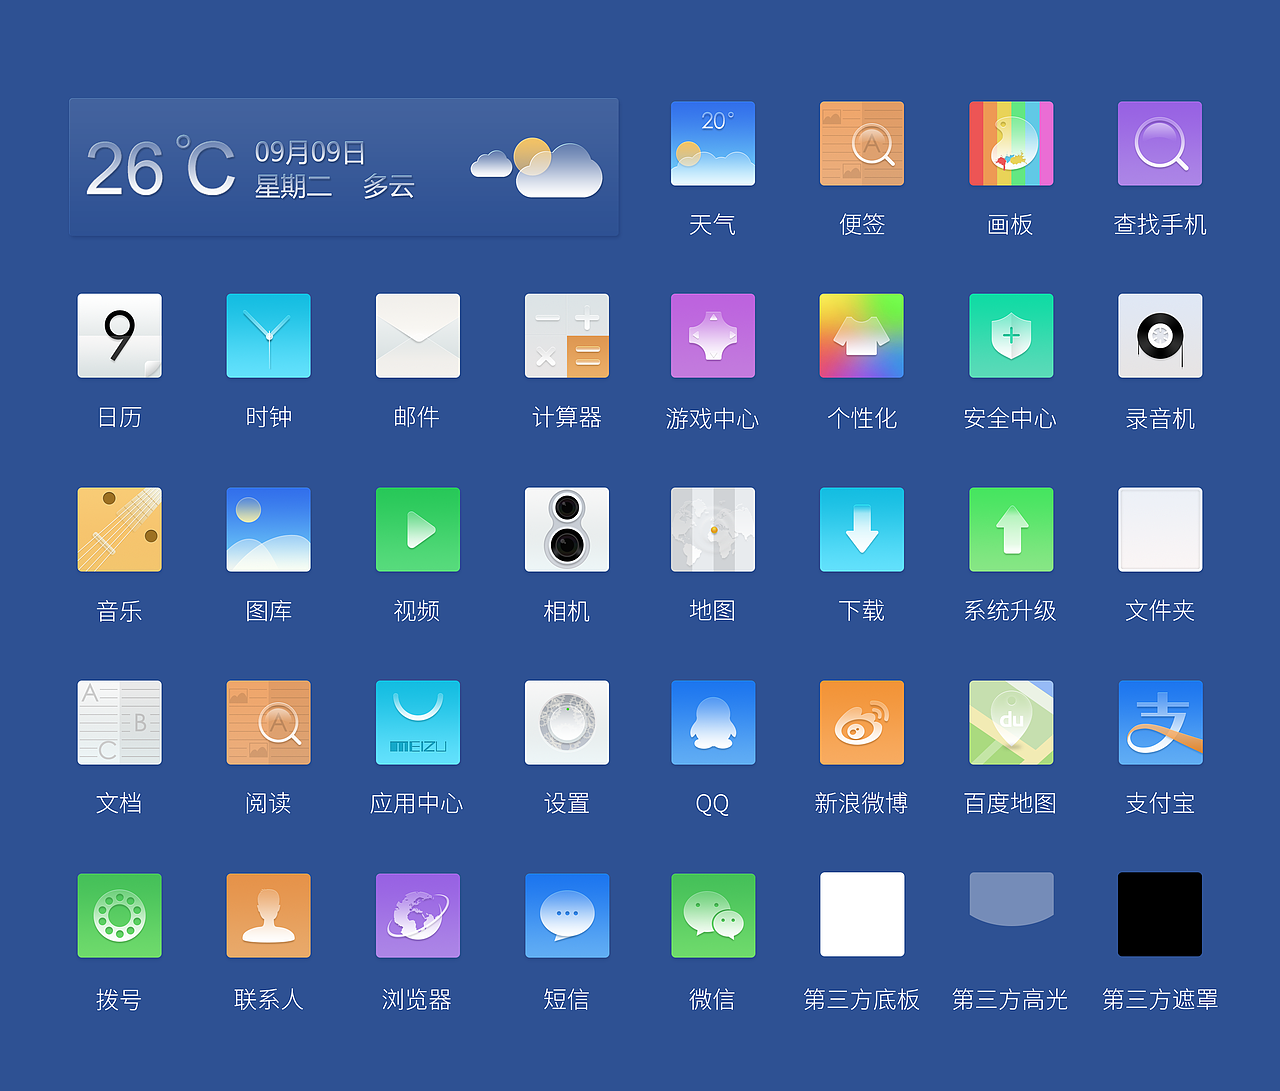Click the 系统升级 label text
1280x1091 pixels.
[1011, 611]
